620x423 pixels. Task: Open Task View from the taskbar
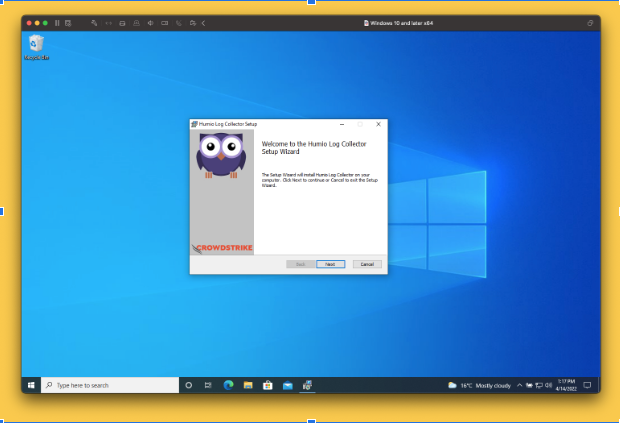pos(208,385)
